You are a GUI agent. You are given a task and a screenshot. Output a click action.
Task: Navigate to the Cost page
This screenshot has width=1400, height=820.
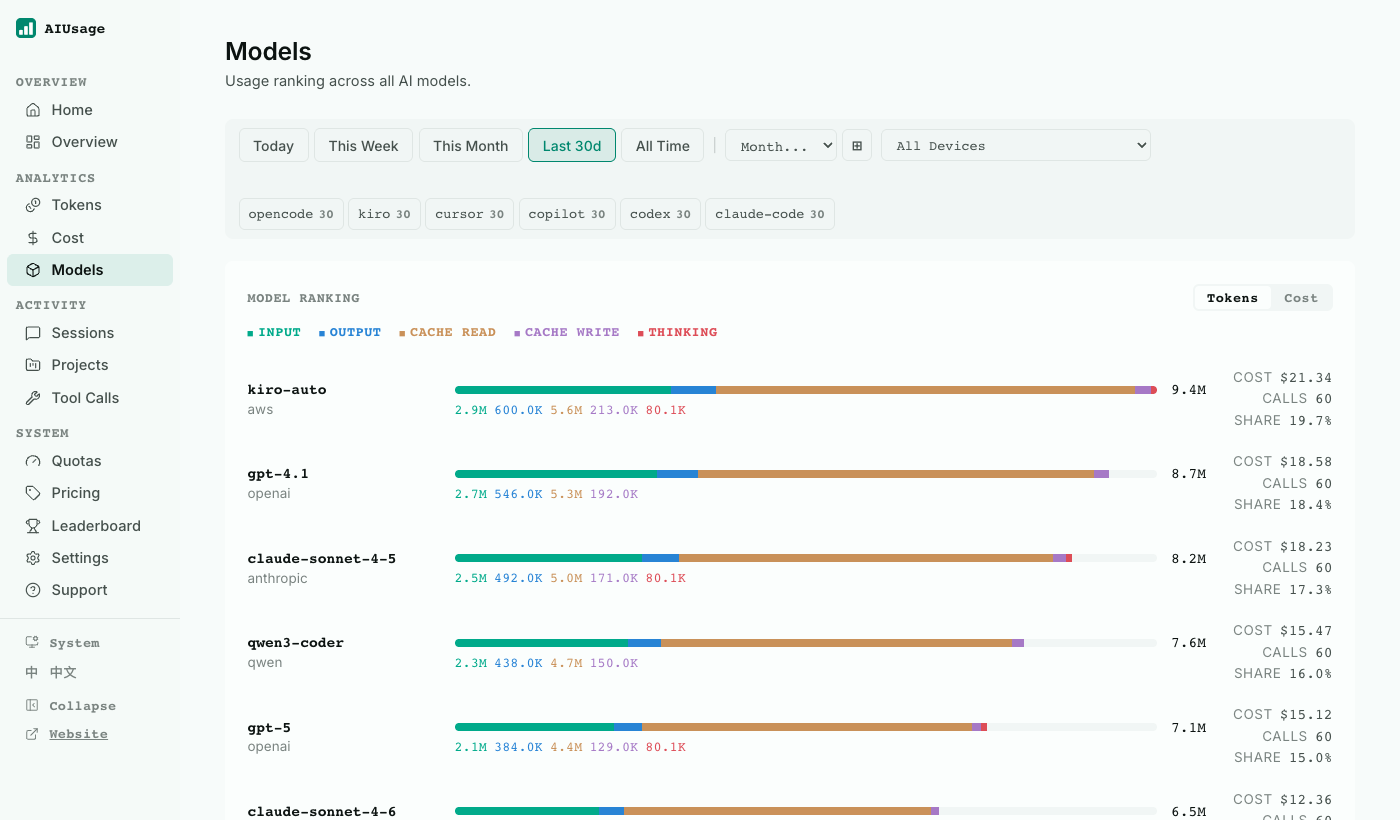pyautogui.click(x=90, y=238)
